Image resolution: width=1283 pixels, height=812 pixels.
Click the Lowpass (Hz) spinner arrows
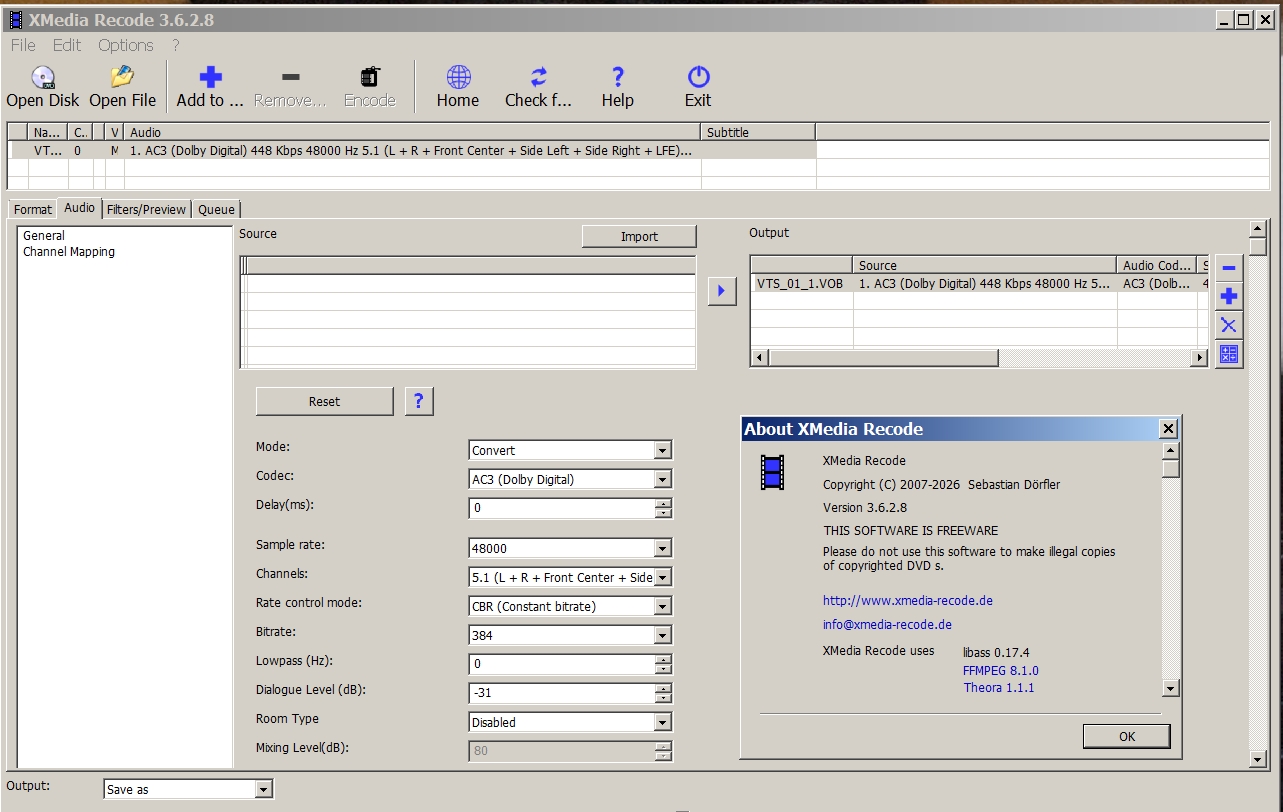click(x=663, y=664)
